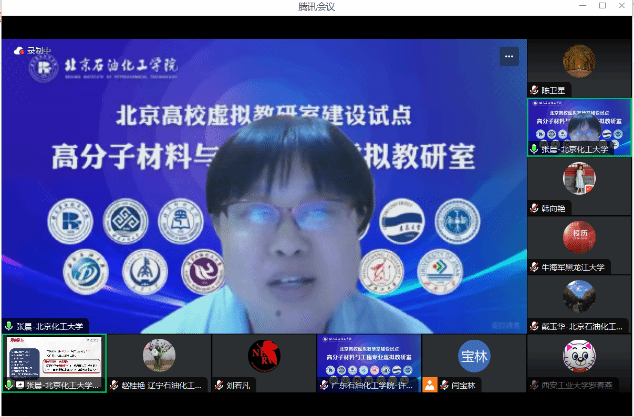Click the orange contact icon beside 闫宝林

coord(429,385)
